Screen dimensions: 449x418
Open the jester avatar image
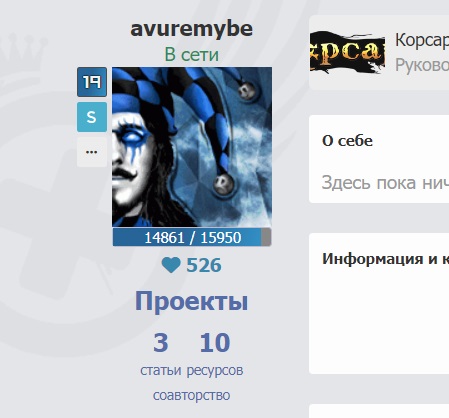point(192,147)
